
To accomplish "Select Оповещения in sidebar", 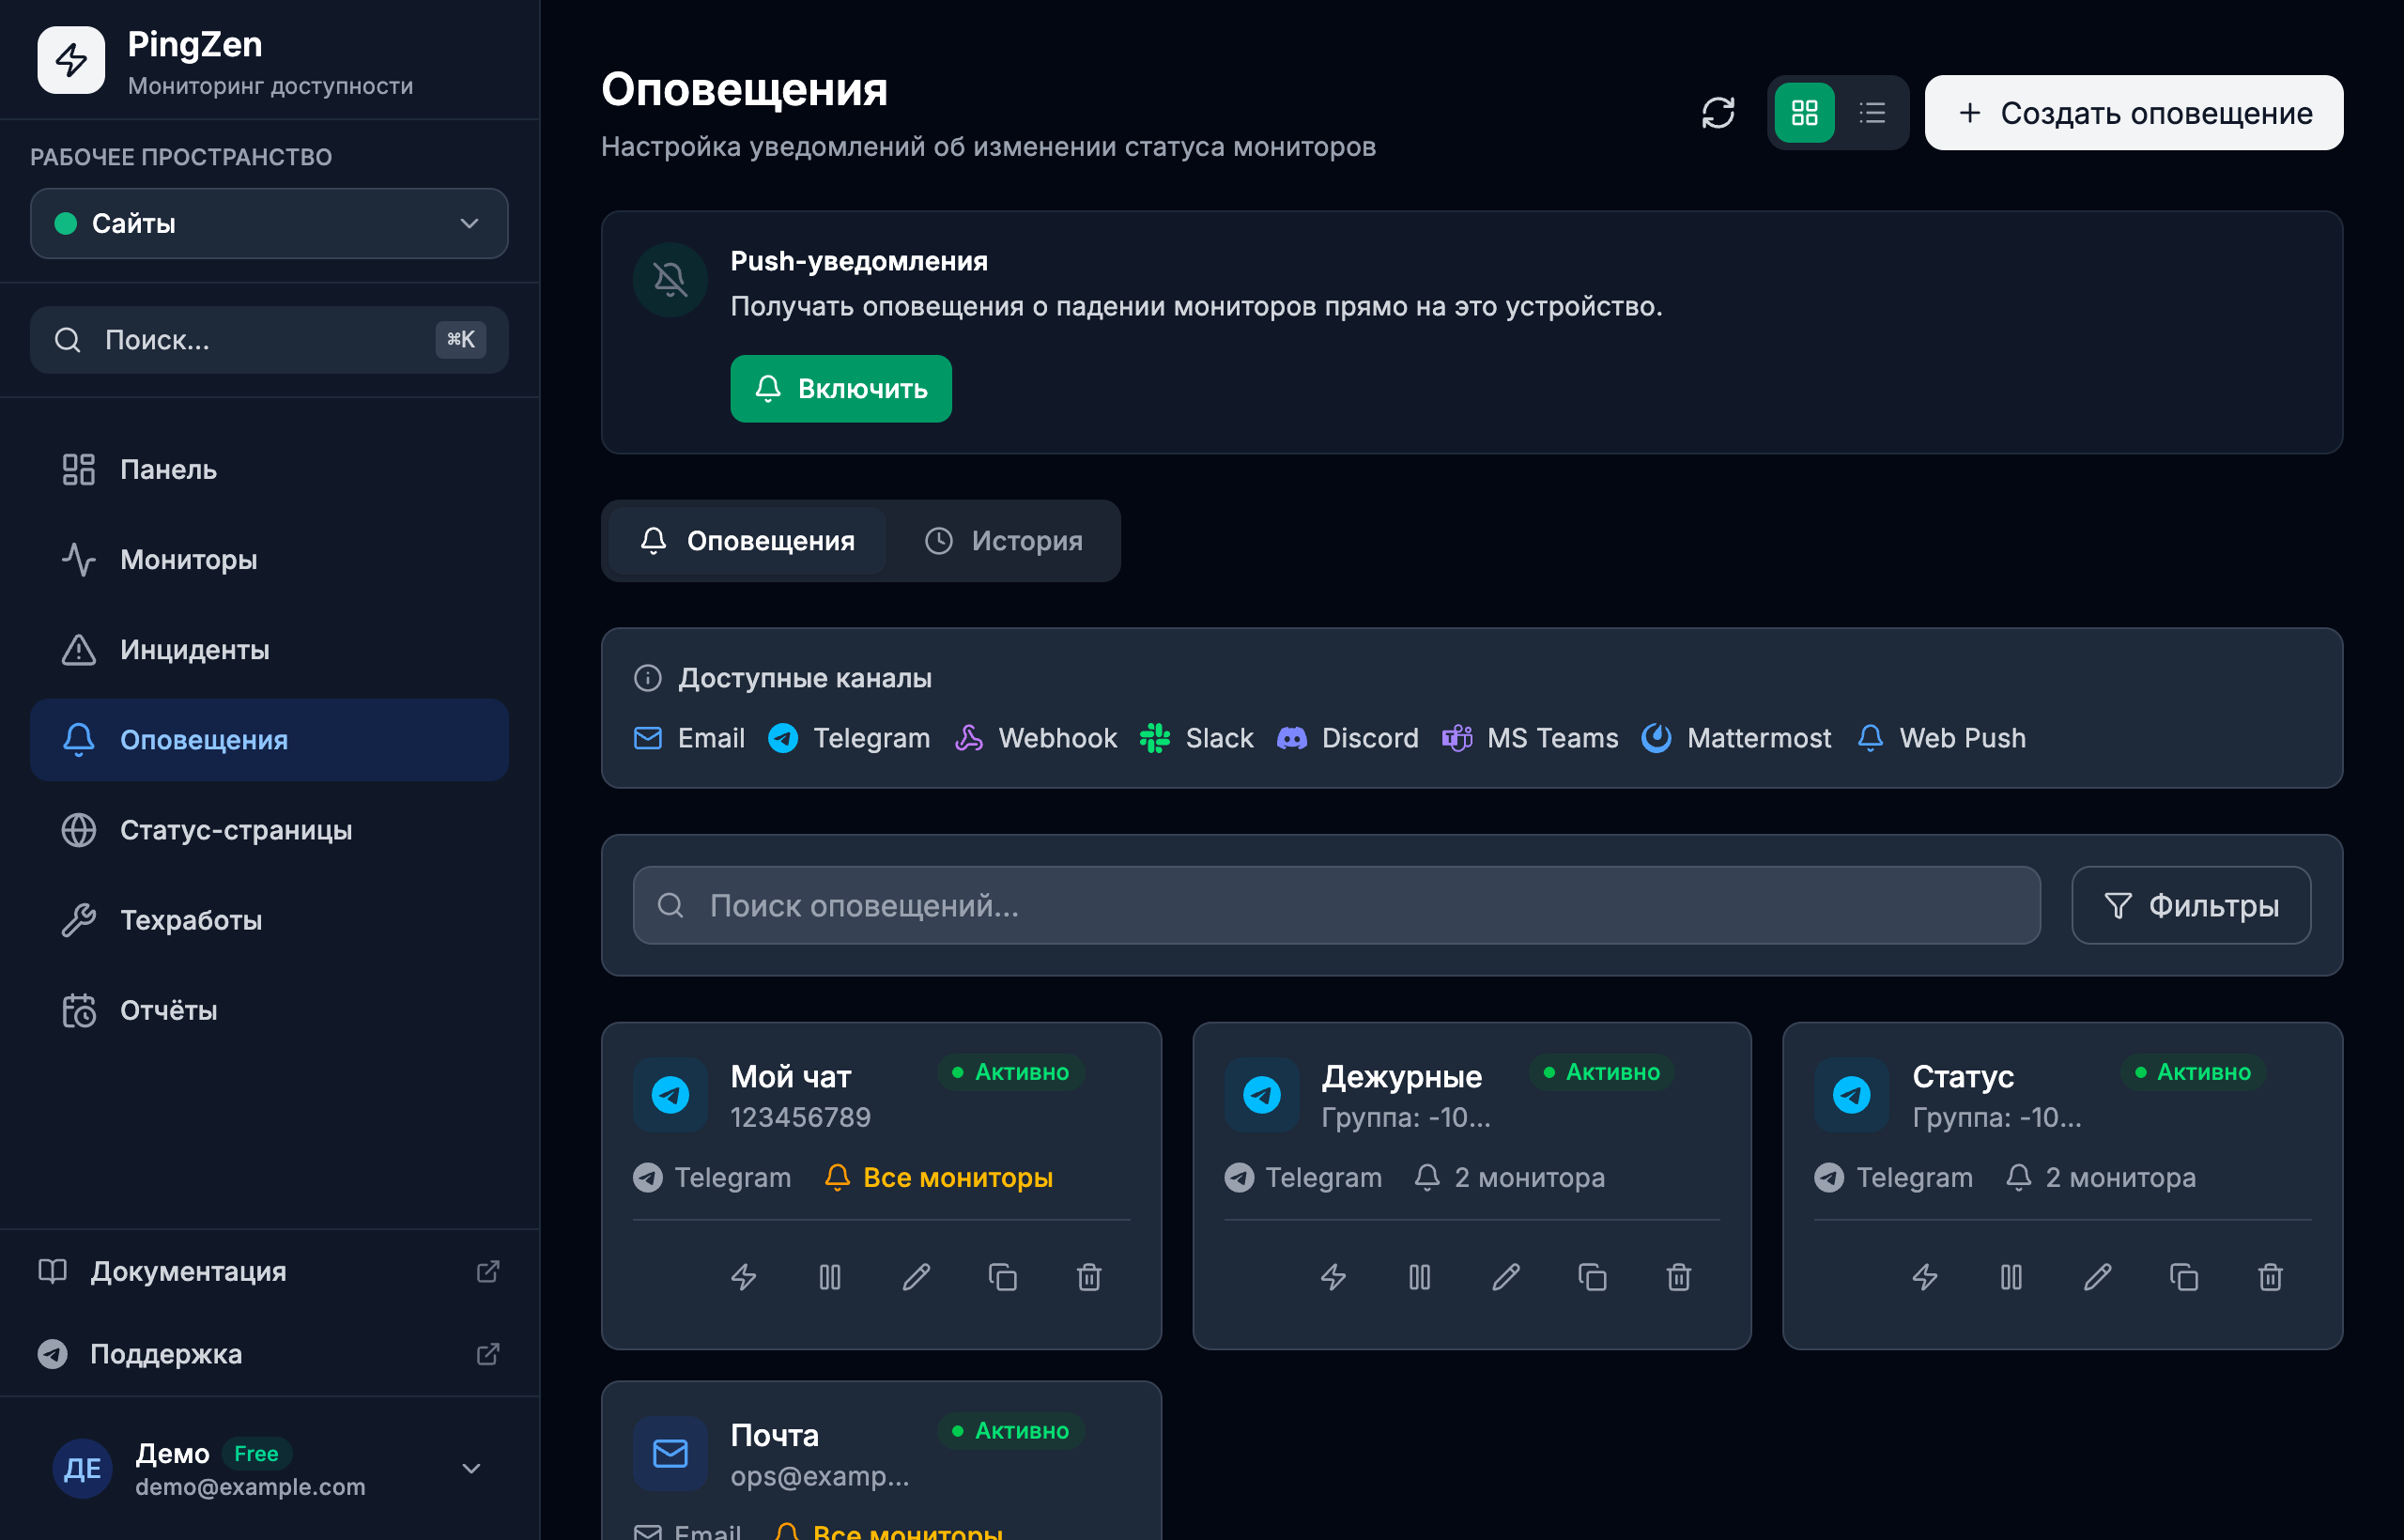I will click(x=269, y=740).
